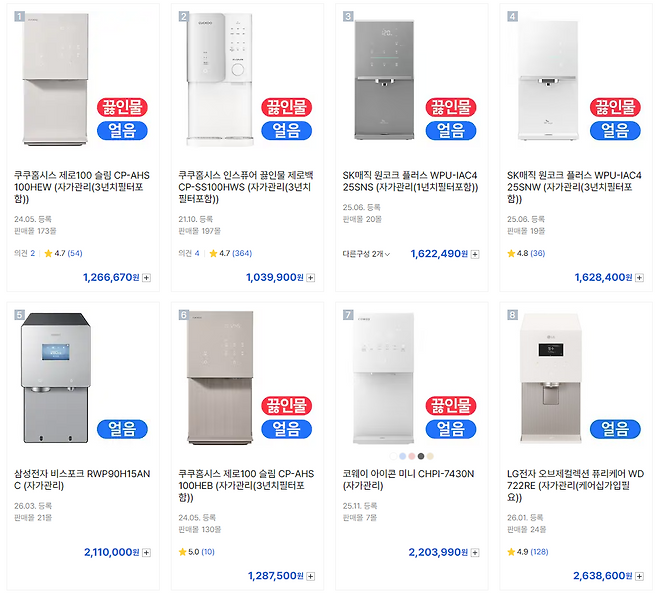Image resolution: width=658 pixels, height=595 pixels.
Task: Click the star icon on LG 퓨리케어 rating
Action: coord(512,552)
